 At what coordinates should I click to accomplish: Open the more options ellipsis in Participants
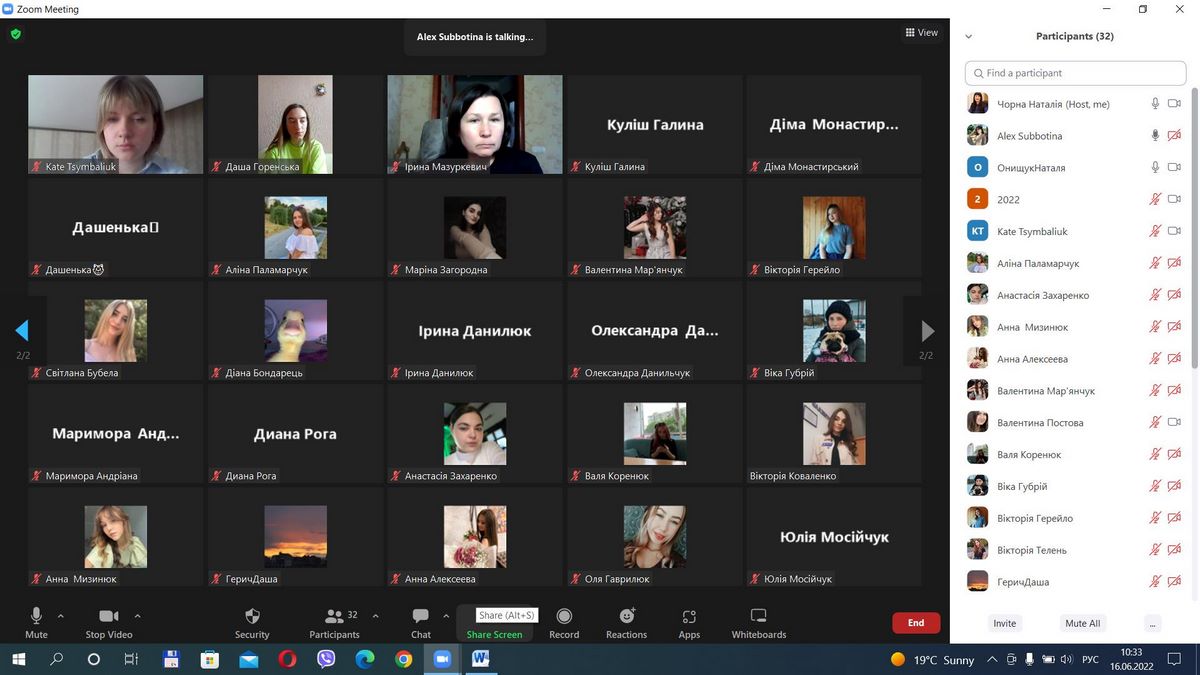pyautogui.click(x=1153, y=623)
